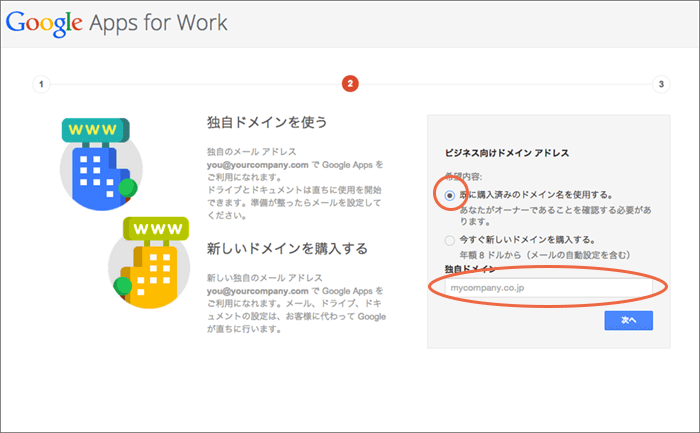Click the 新しい独自のメール アドレス line

pos(264,278)
